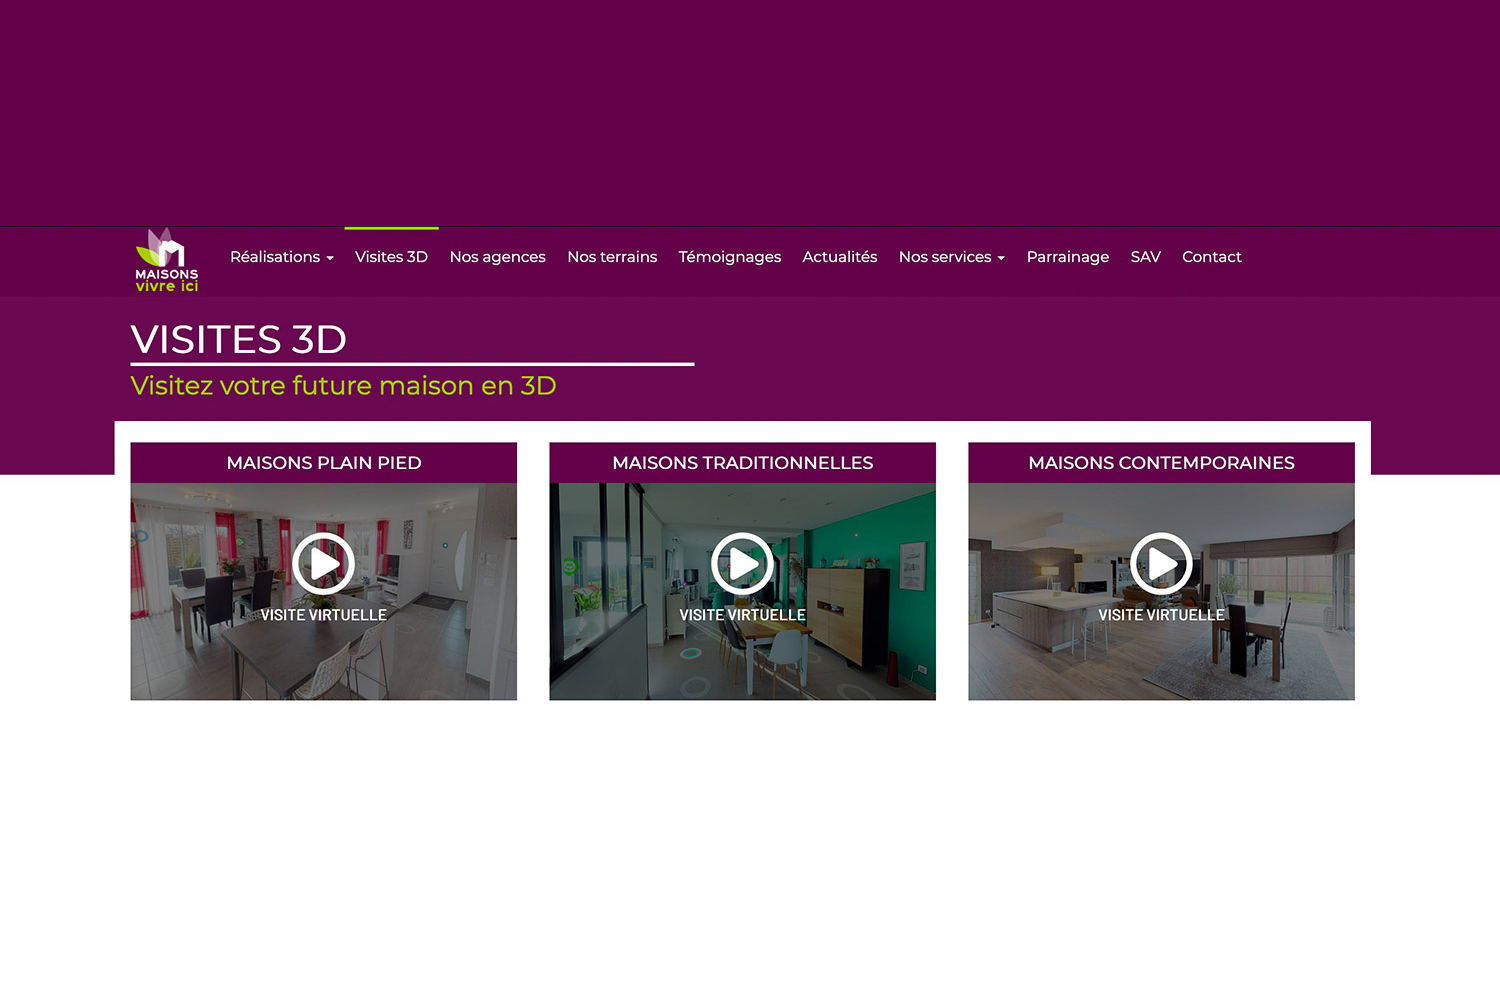1500x1000 pixels.
Task: Click the Maisons Traditionnelles heading
Action: coord(742,463)
